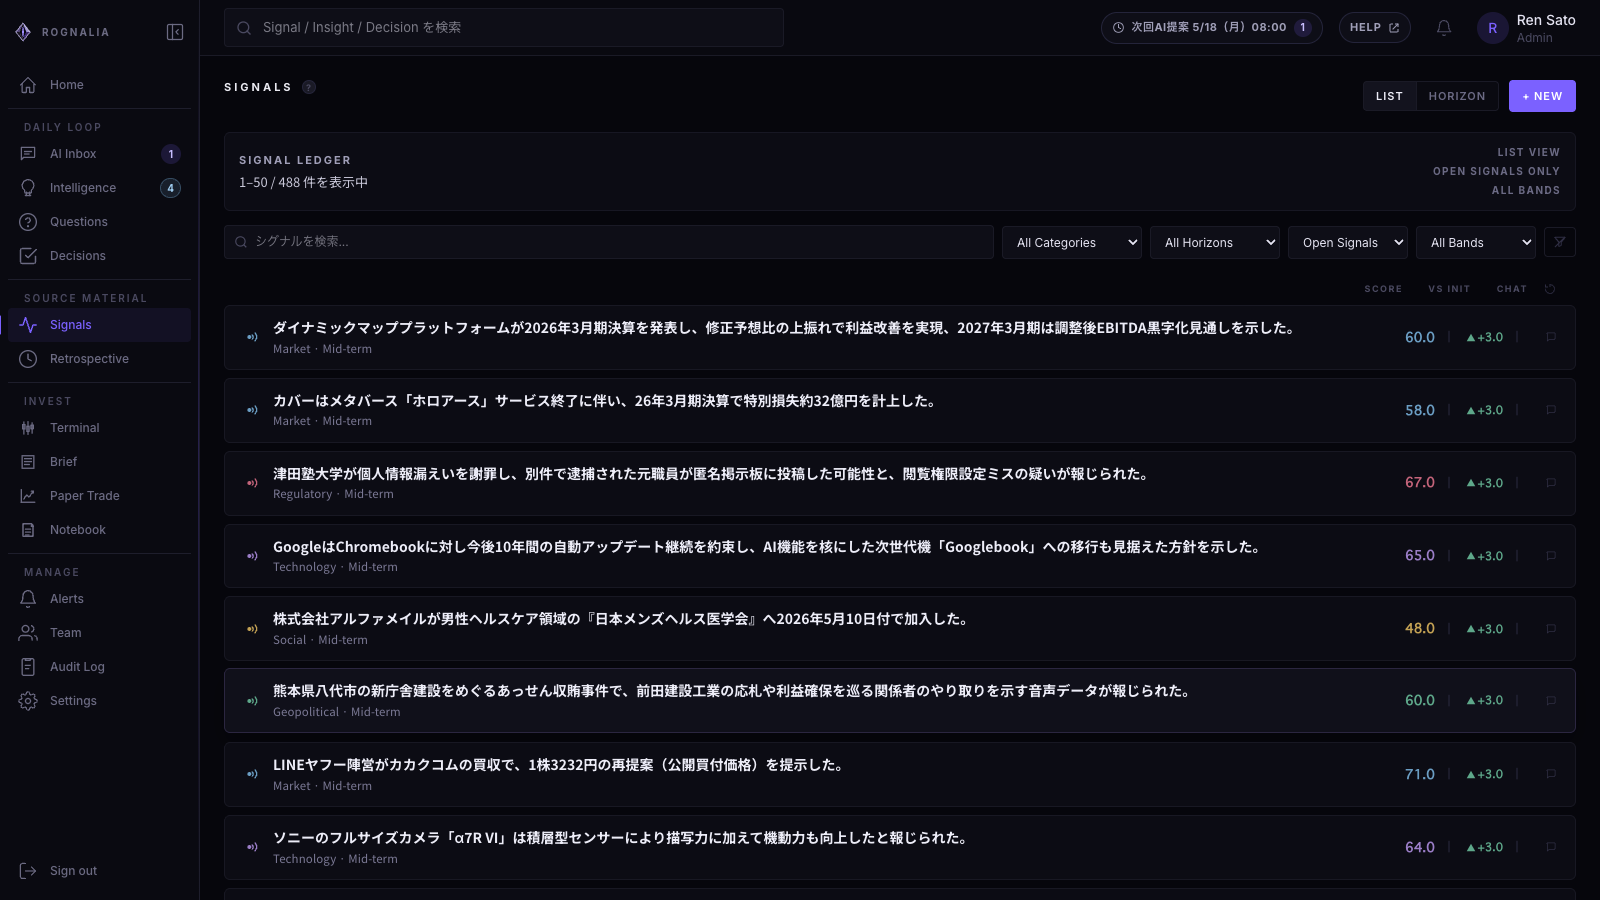Open chat for the ダイナミックマップ signal
This screenshot has width=1600, height=900.
(1551, 337)
